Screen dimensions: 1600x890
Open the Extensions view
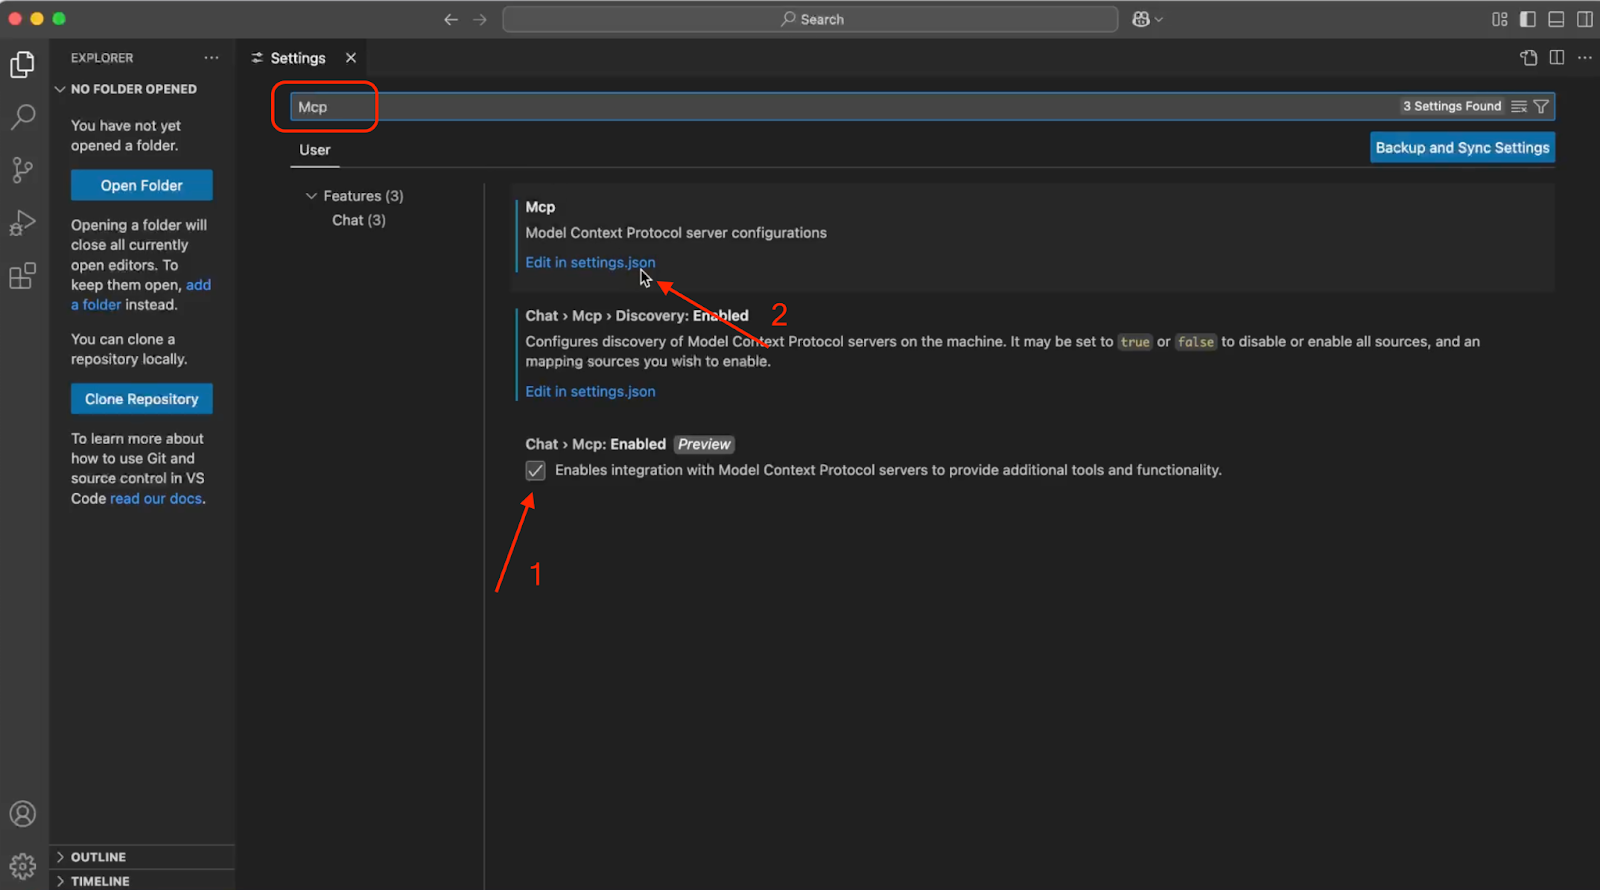point(22,276)
